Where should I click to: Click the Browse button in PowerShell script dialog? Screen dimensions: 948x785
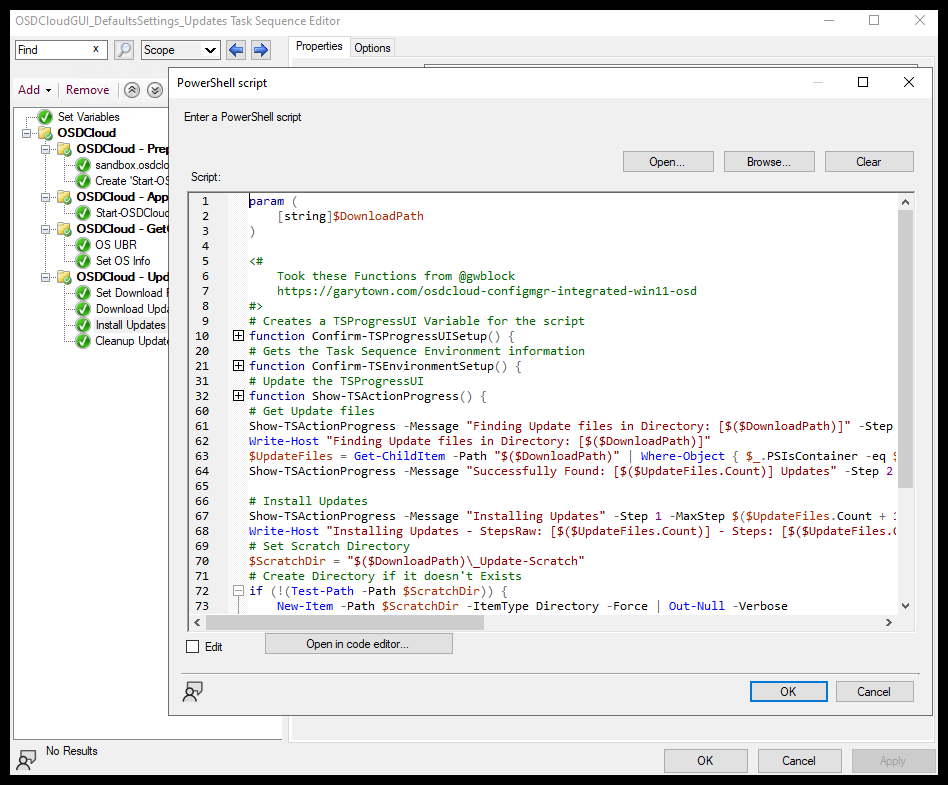[768, 161]
